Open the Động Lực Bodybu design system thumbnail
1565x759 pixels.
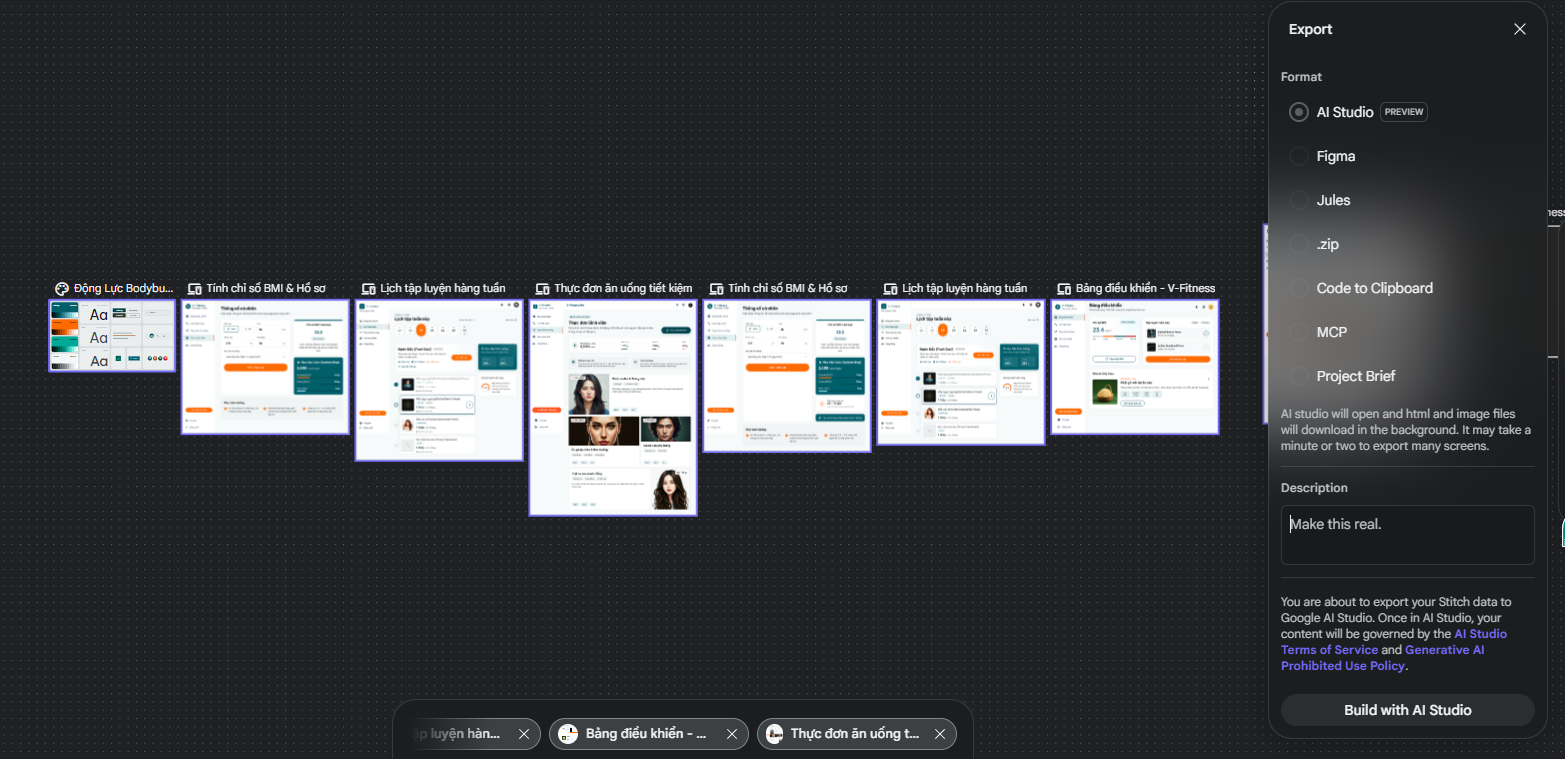[112, 336]
